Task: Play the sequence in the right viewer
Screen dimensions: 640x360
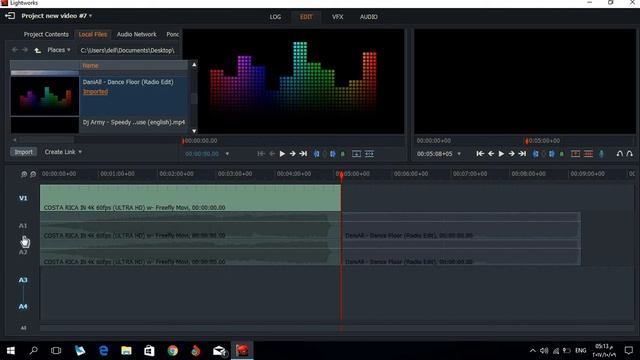Action: (501, 154)
